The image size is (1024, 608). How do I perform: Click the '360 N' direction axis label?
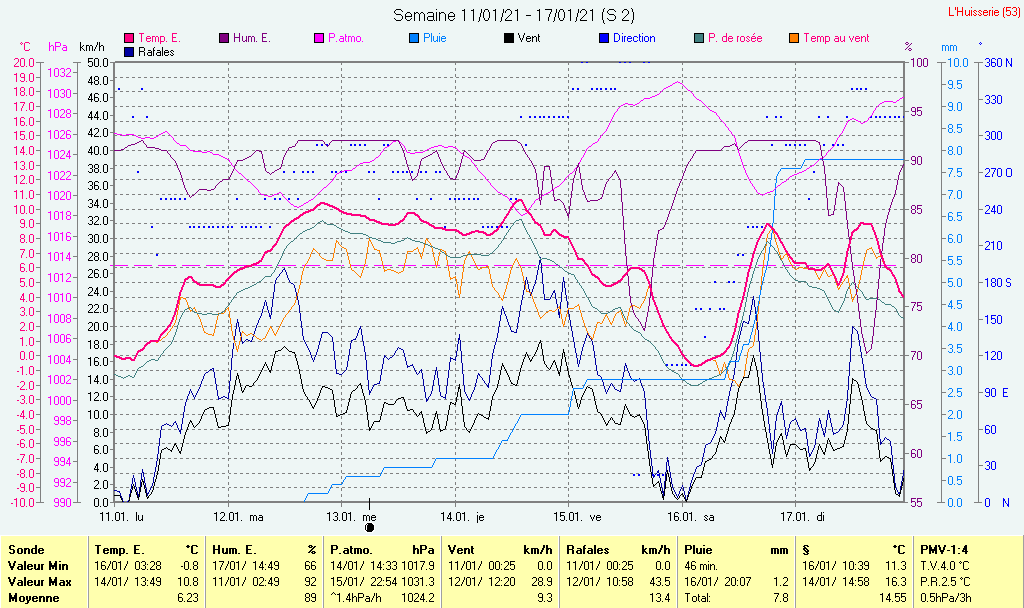pos(999,63)
